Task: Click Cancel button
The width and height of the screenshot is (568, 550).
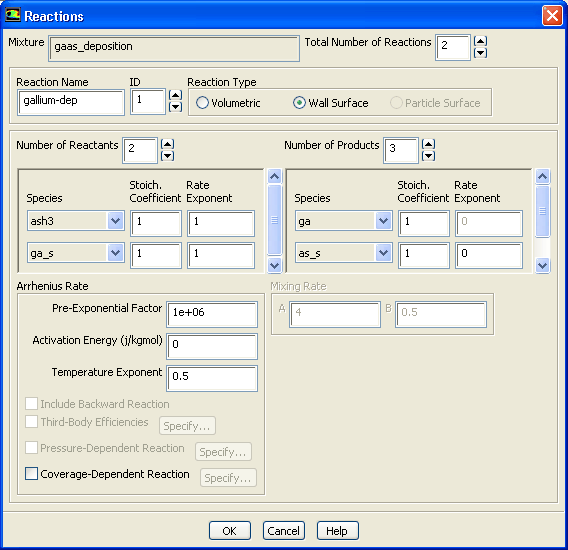Action: (x=284, y=531)
